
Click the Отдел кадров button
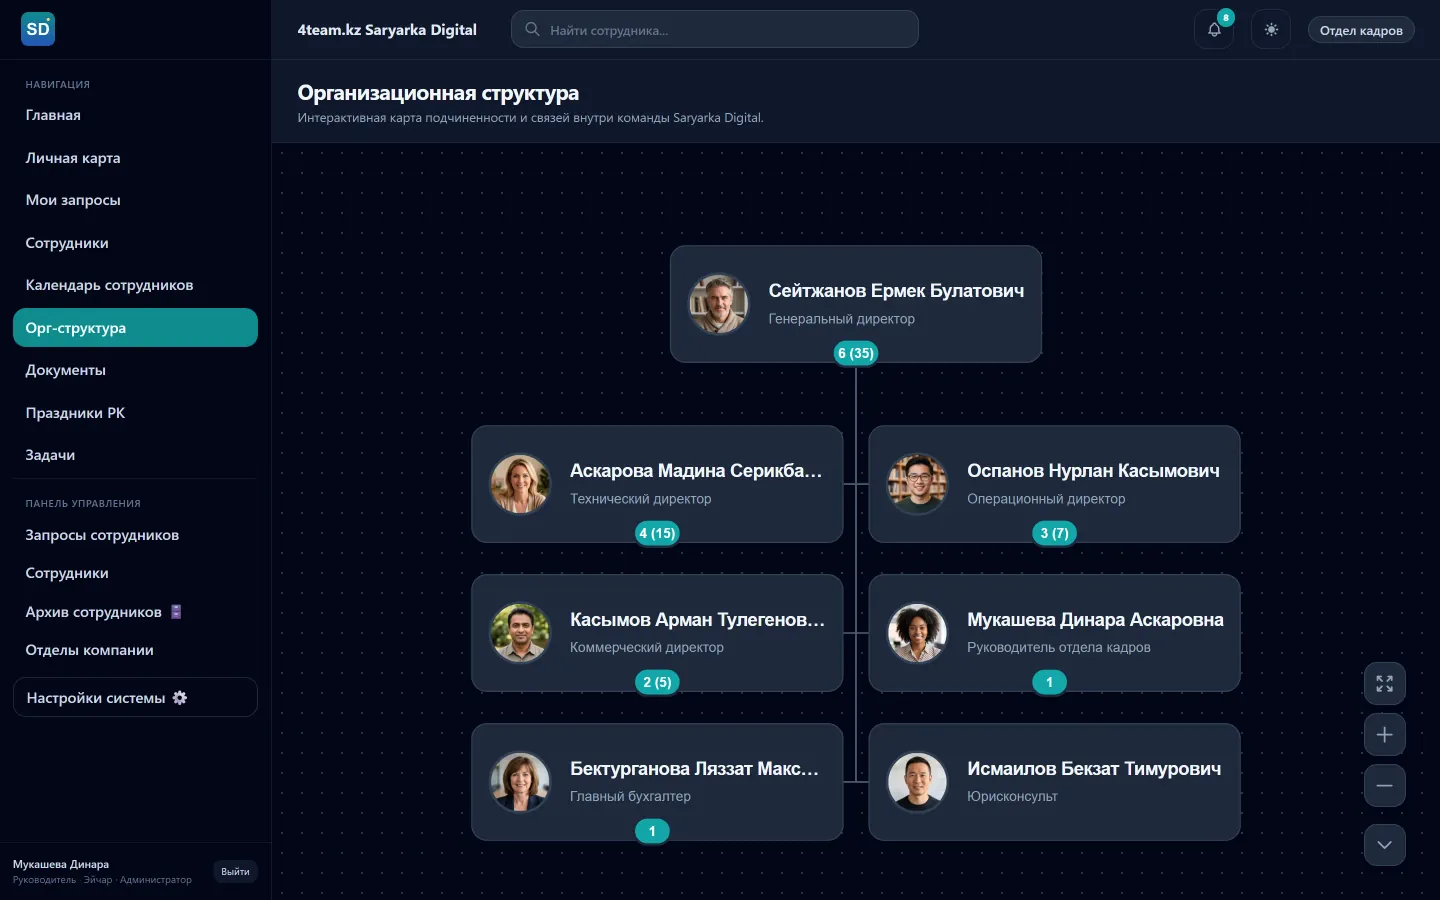[x=1361, y=30]
